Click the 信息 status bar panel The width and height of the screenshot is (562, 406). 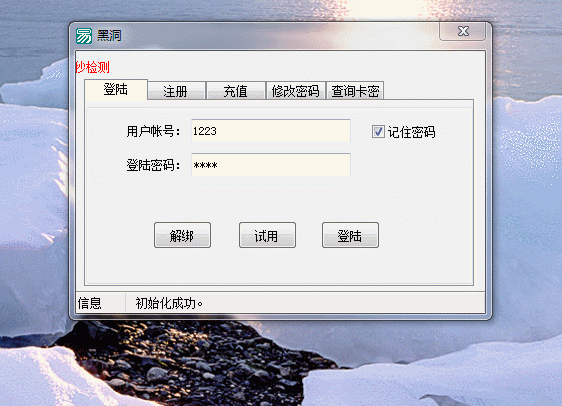(x=101, y=303)
